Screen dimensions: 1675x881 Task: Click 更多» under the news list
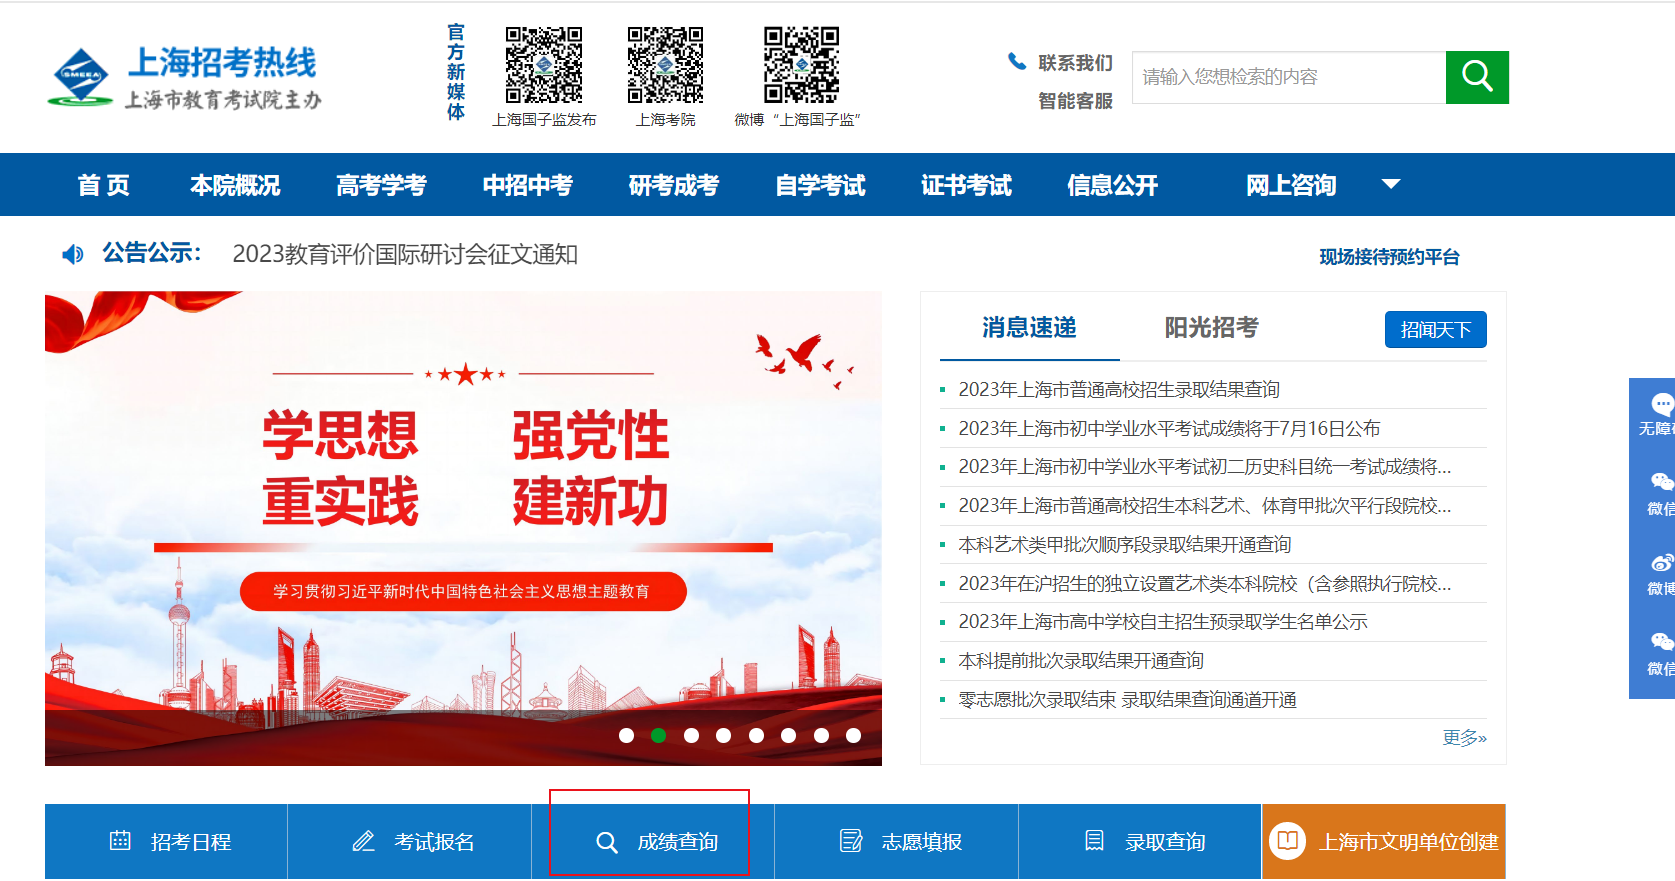pos(1464,738)
